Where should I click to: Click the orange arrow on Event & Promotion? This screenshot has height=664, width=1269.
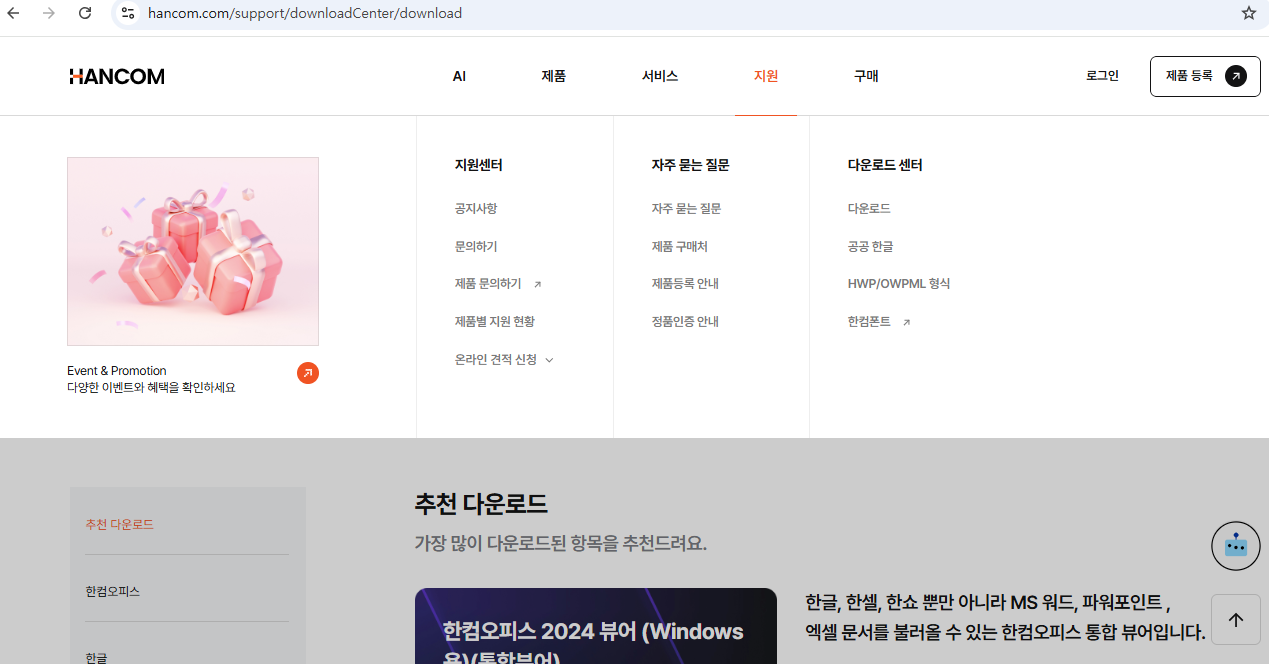(x=307, y=372)
